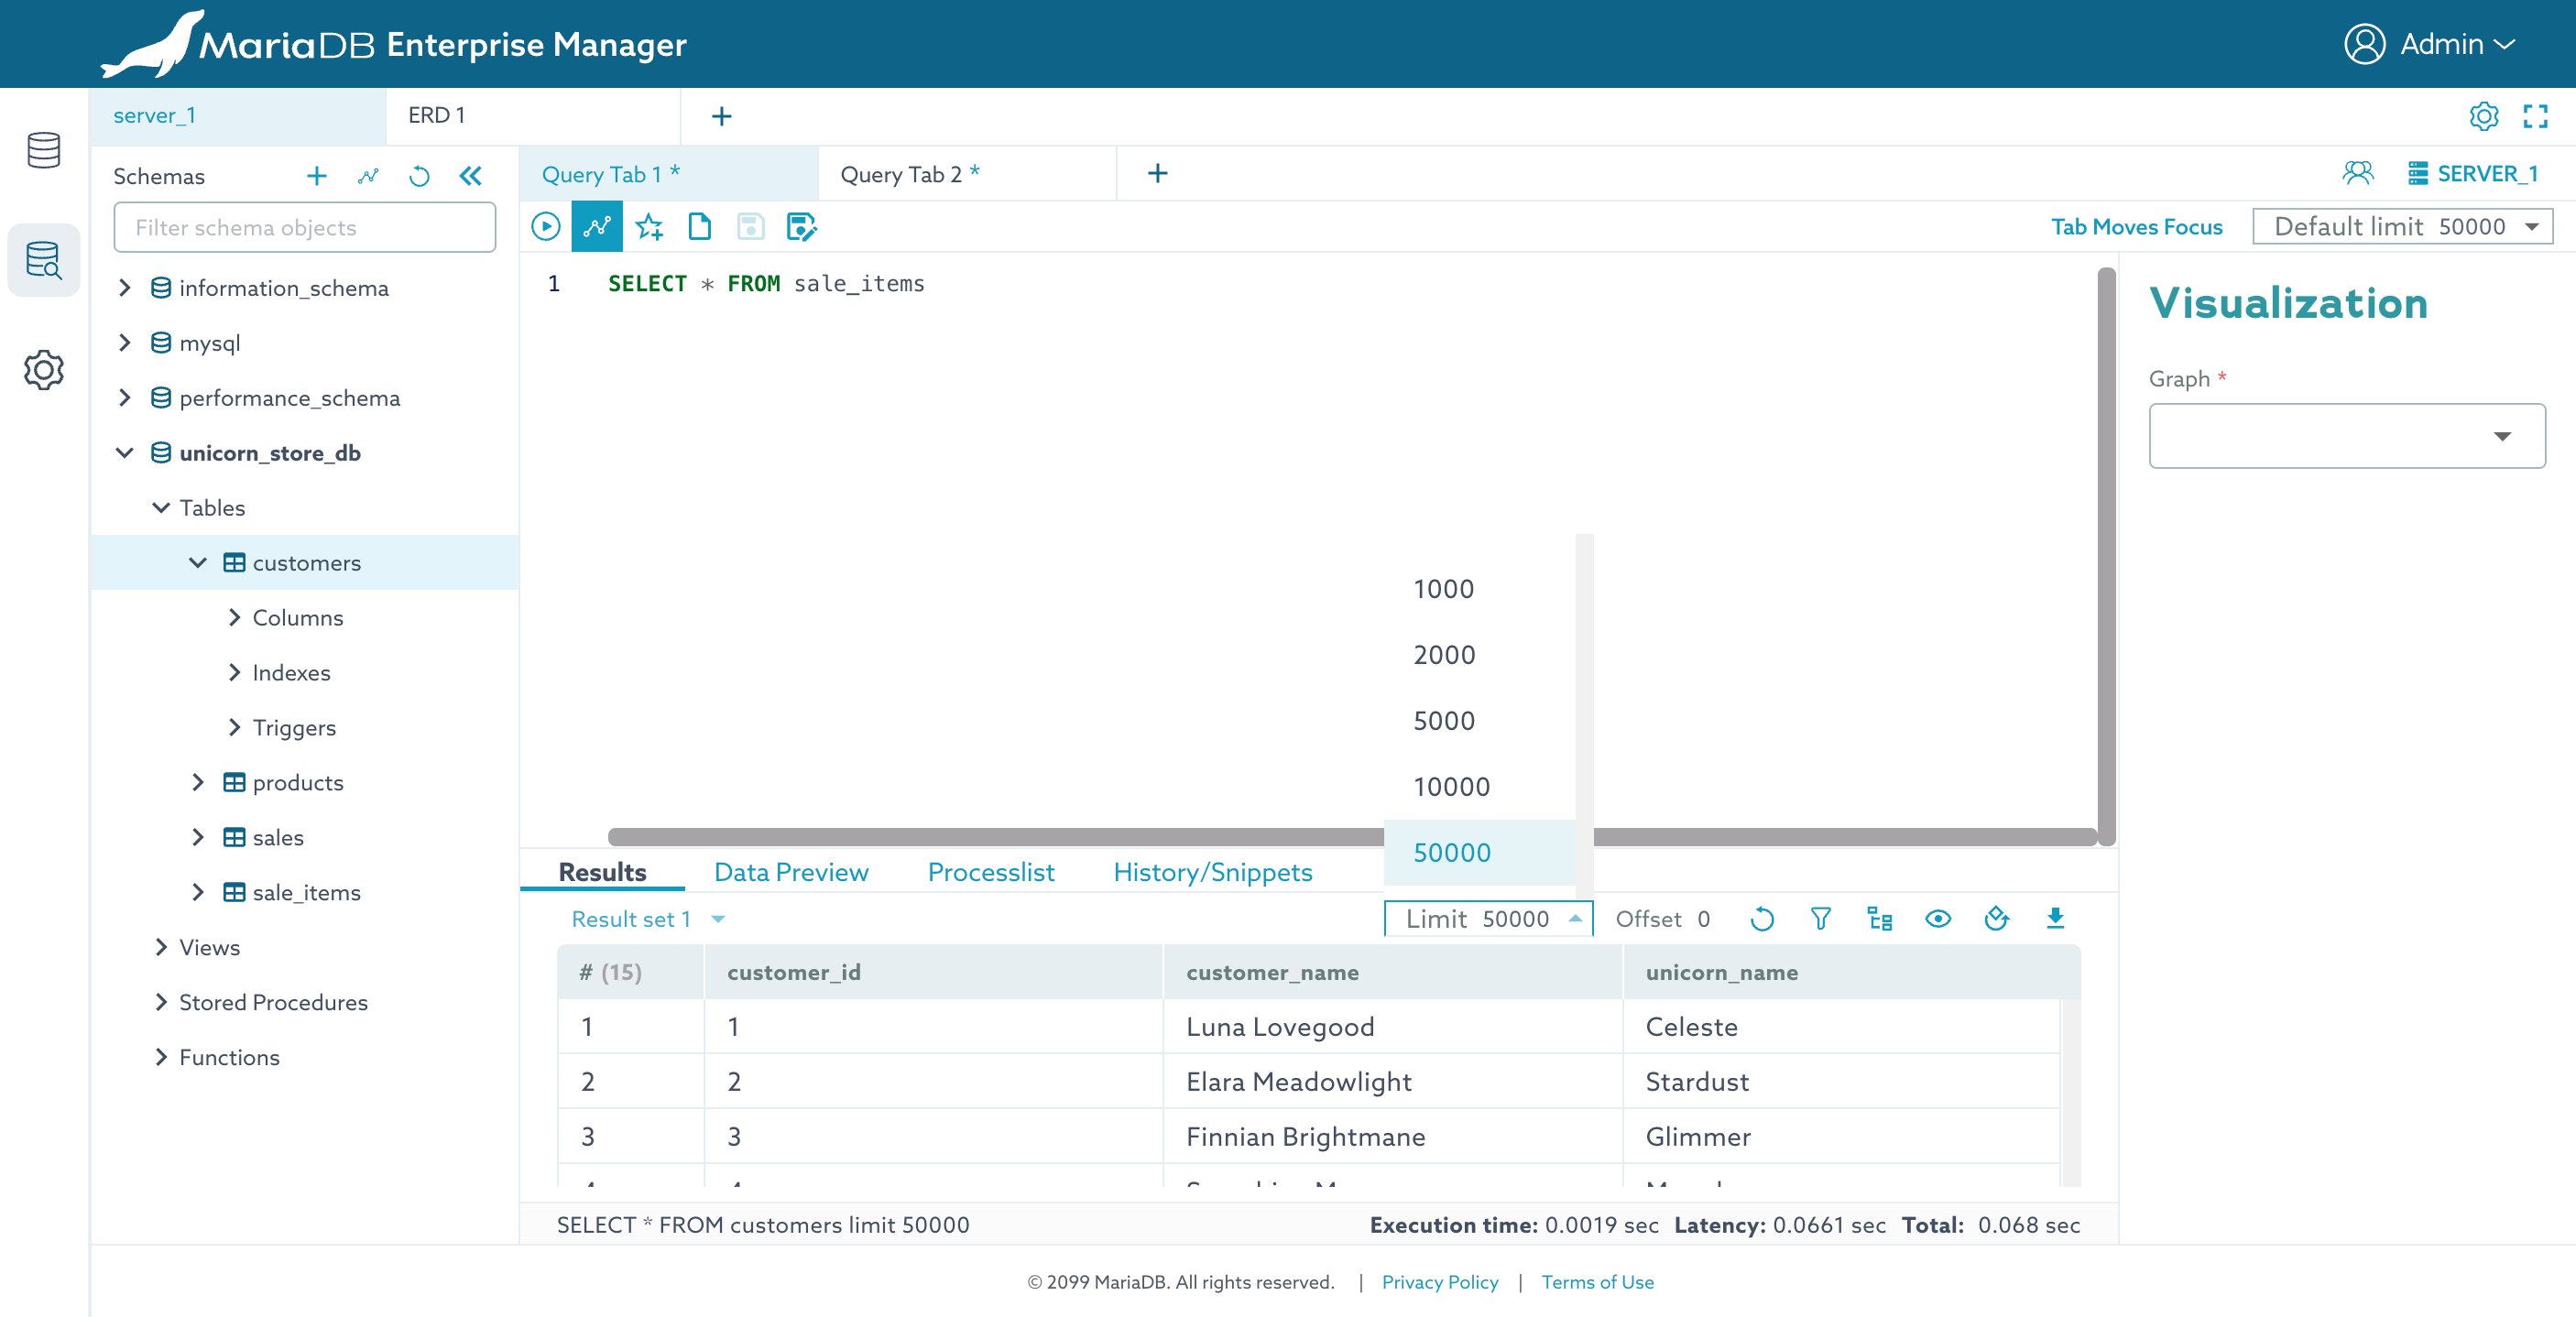Open the Terms of Use link

tap(1597, 1282)
